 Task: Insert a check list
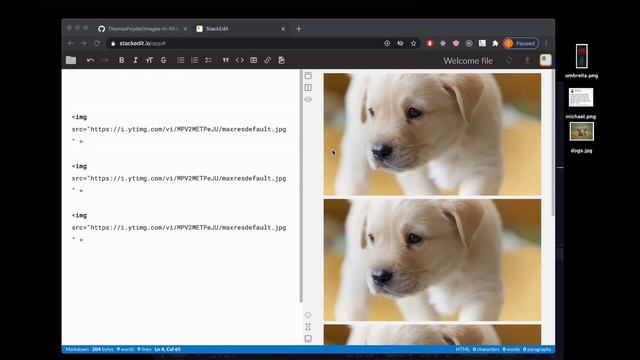208,60
